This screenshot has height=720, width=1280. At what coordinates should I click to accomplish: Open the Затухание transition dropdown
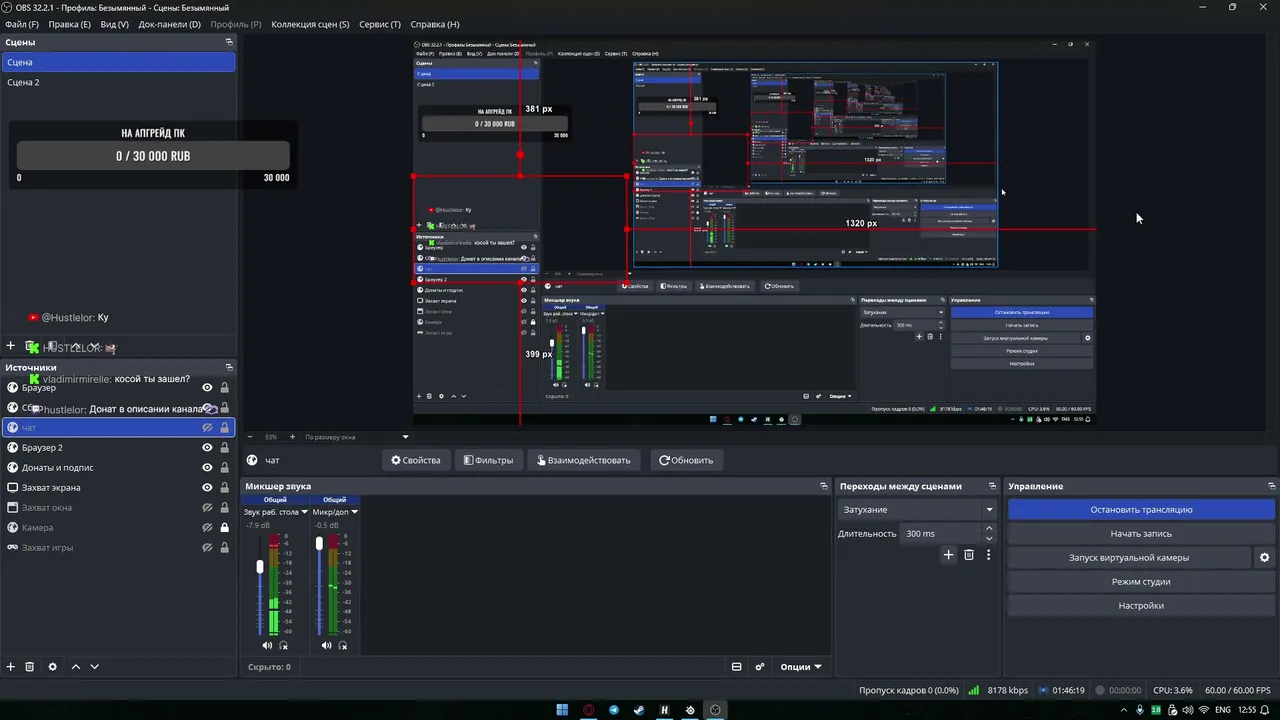click(919, 510)
